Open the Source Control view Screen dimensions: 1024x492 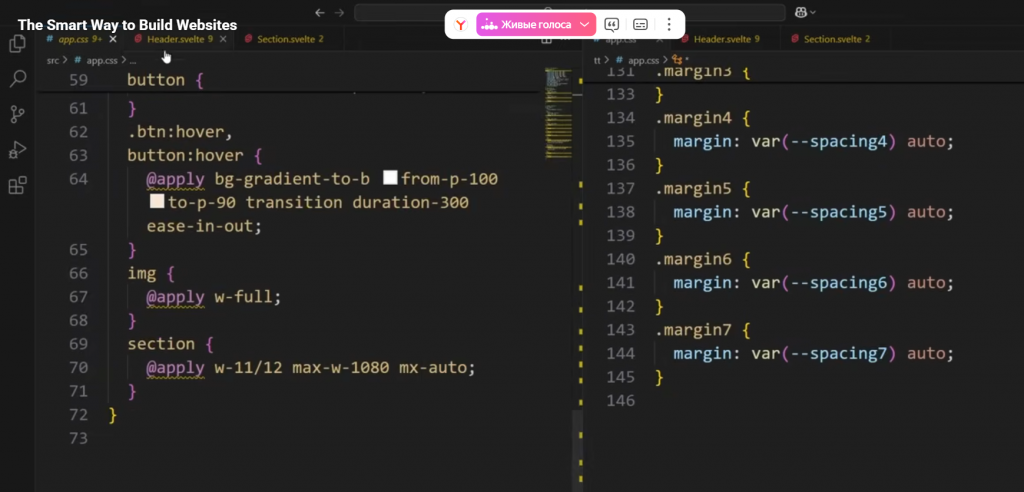(x=17, y=114)
